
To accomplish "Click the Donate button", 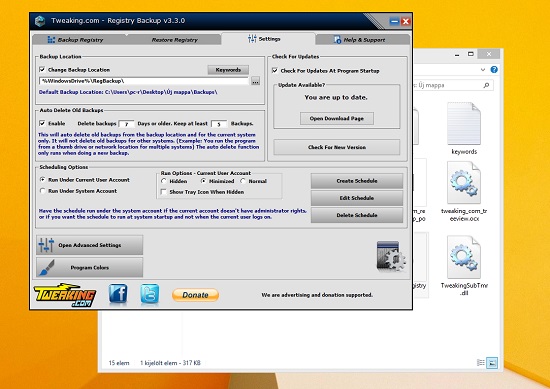I will (x=195, y=295).
